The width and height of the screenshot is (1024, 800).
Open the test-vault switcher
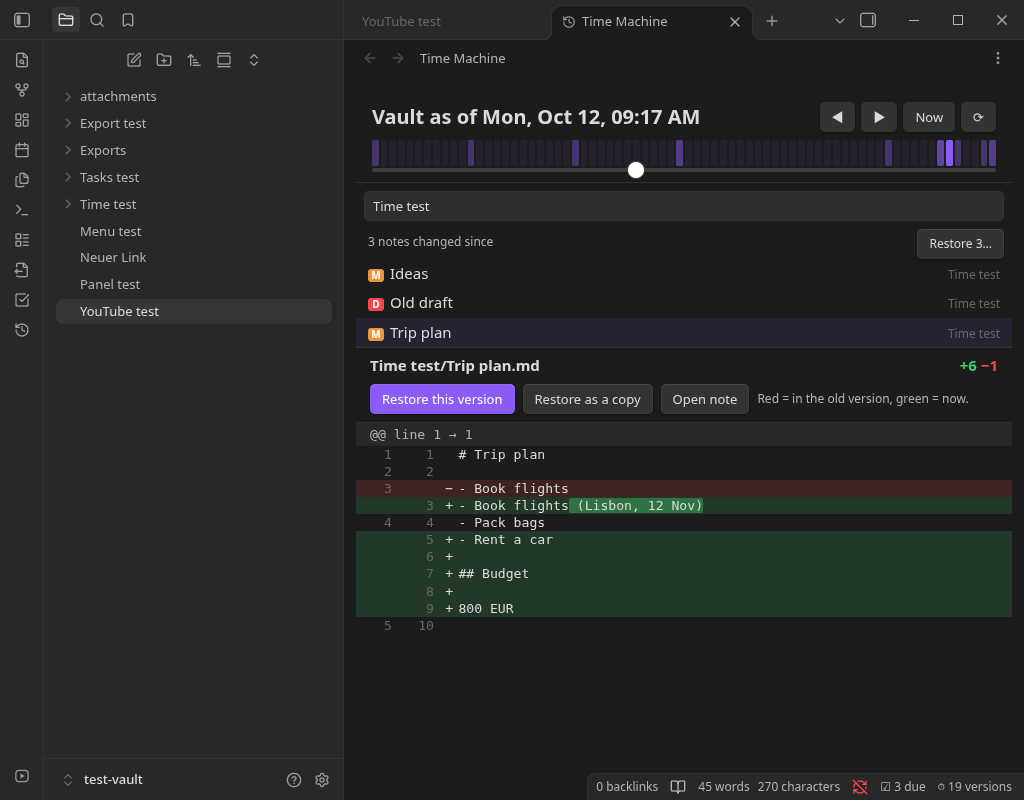[104, 779]
